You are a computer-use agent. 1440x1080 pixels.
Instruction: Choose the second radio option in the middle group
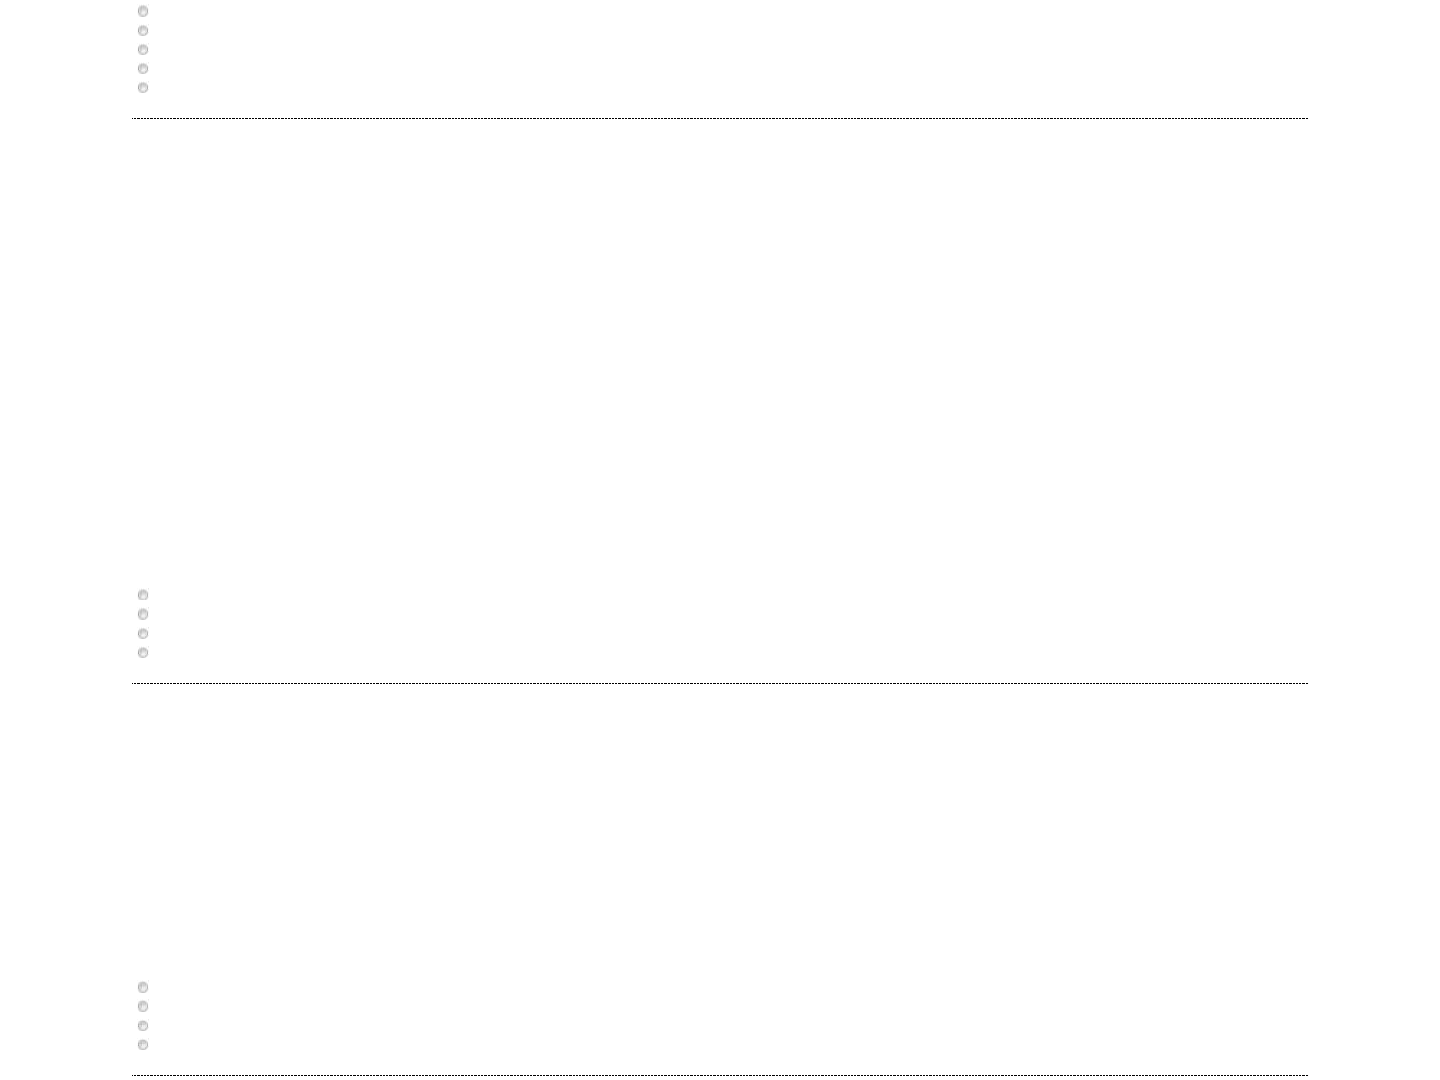pyautogui.click(x=143, y=614)
